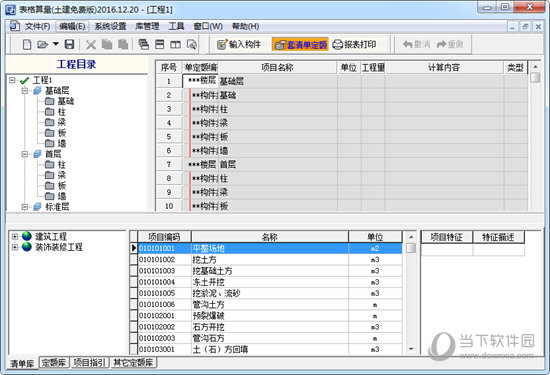
Task: Click the list scroll-down arrow
Action: (411, 349)
